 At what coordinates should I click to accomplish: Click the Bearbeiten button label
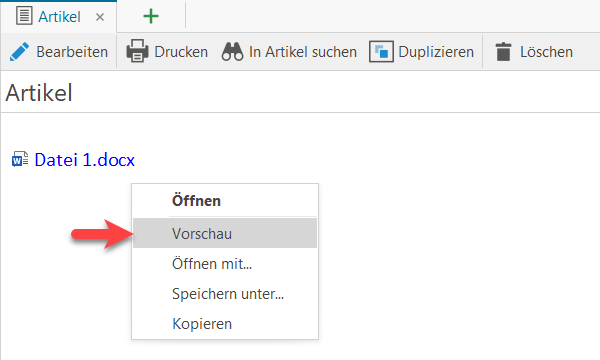(72, 52)
